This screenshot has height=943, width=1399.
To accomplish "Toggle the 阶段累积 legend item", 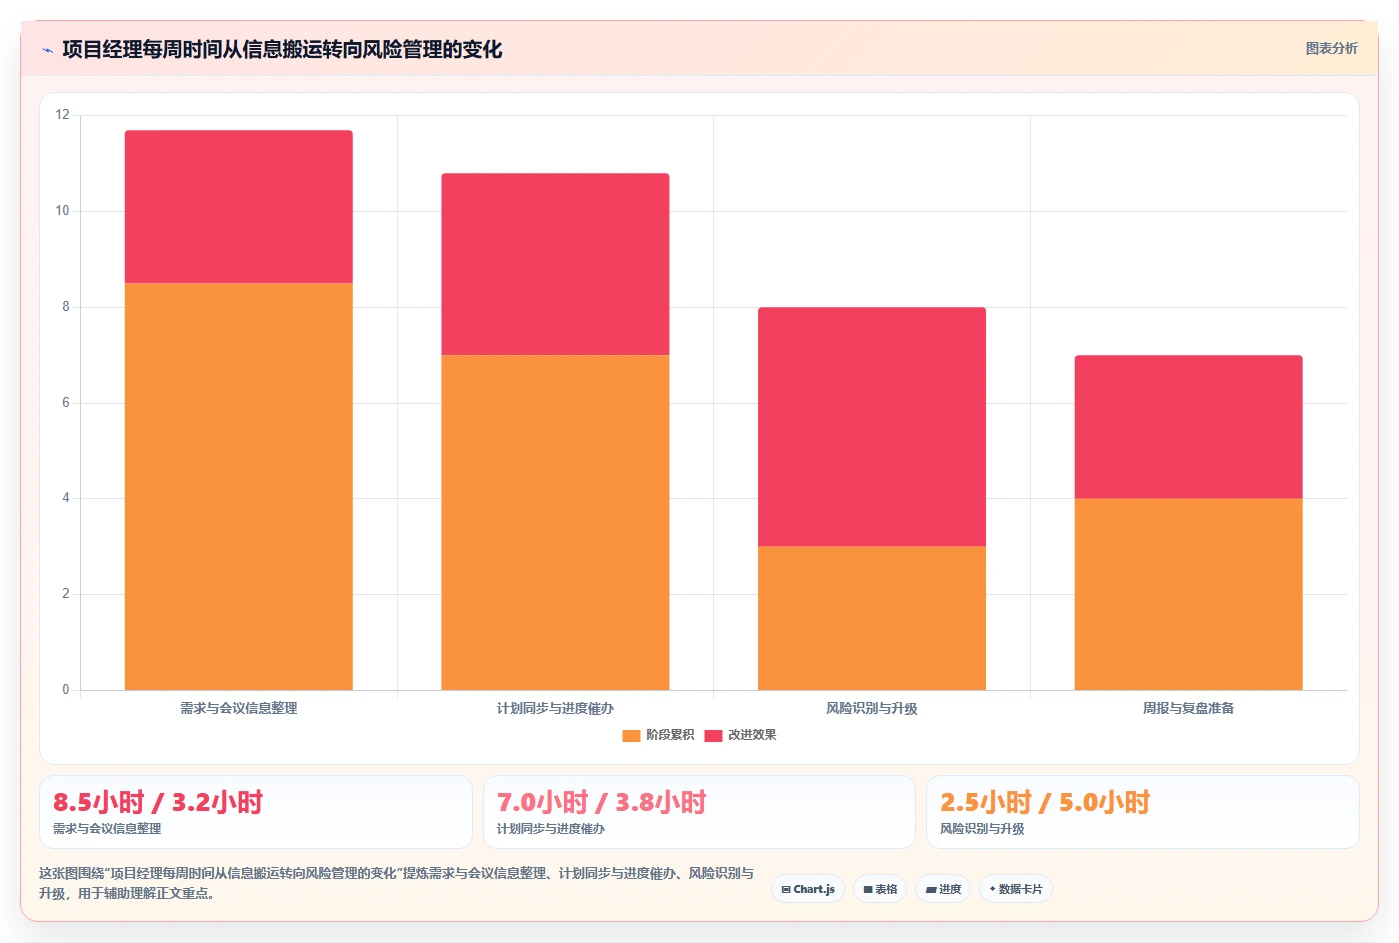I will [658, 735].
